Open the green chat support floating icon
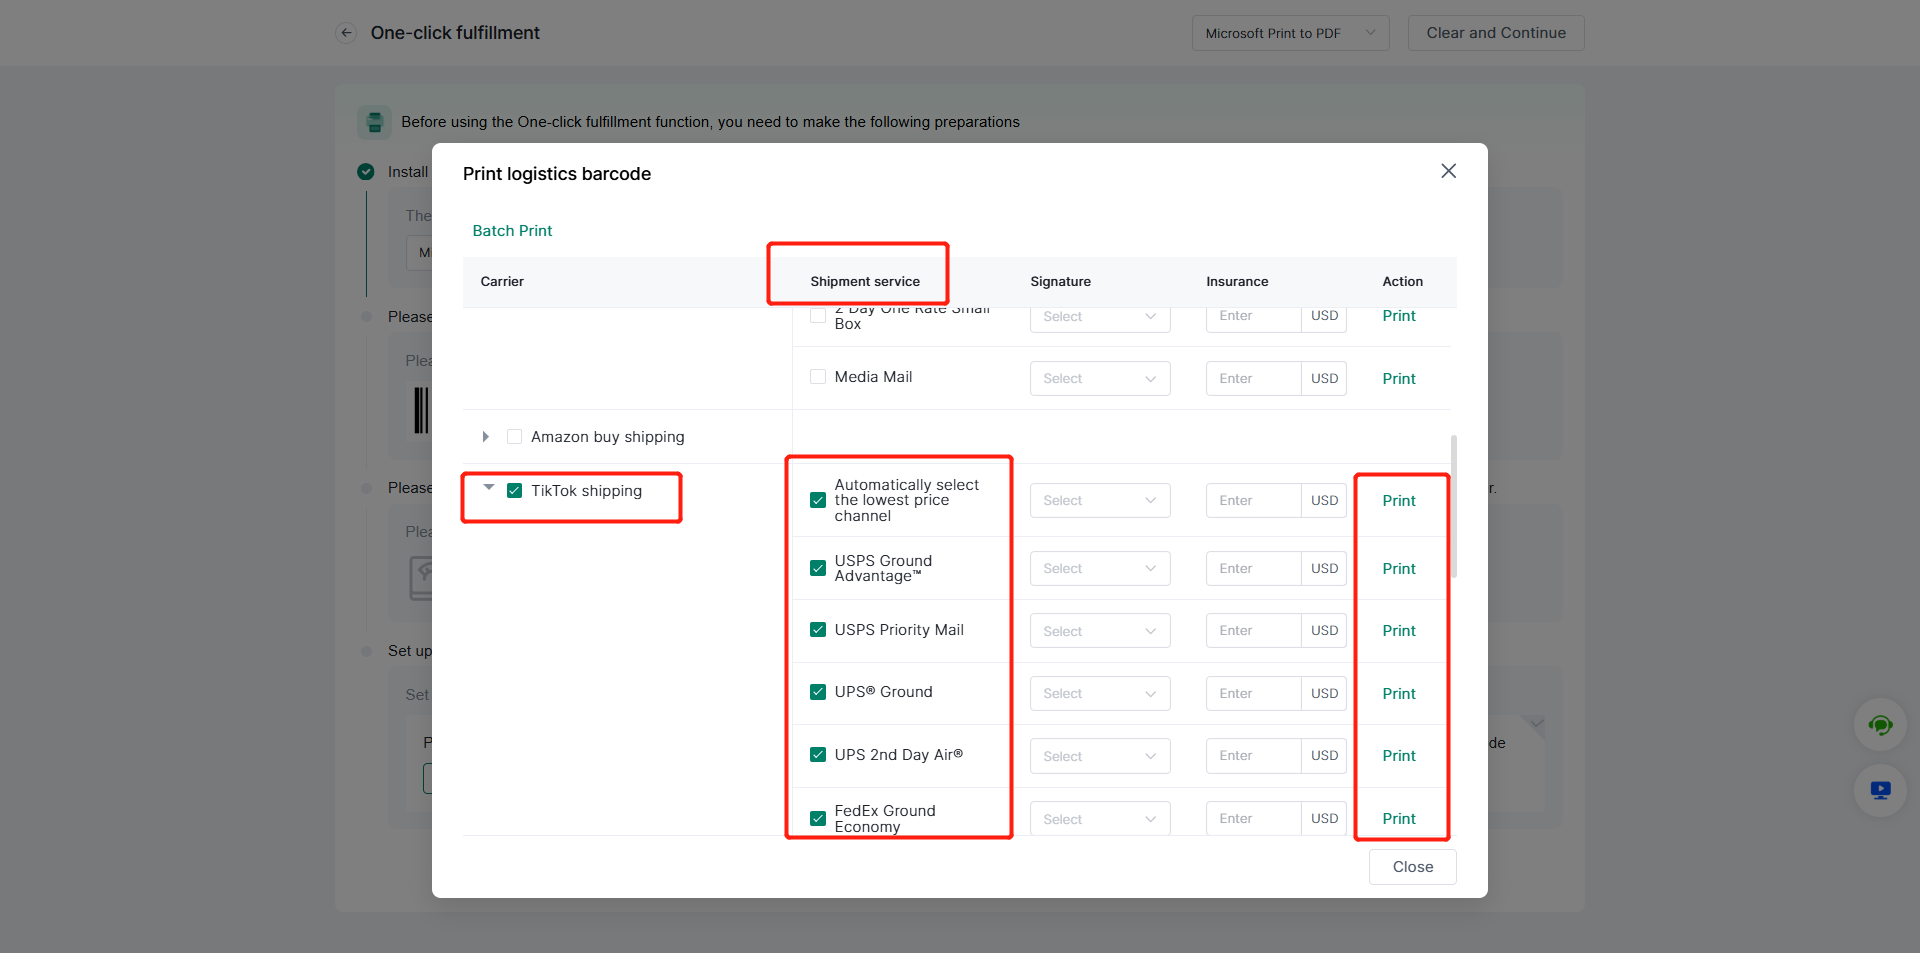 1880,725
